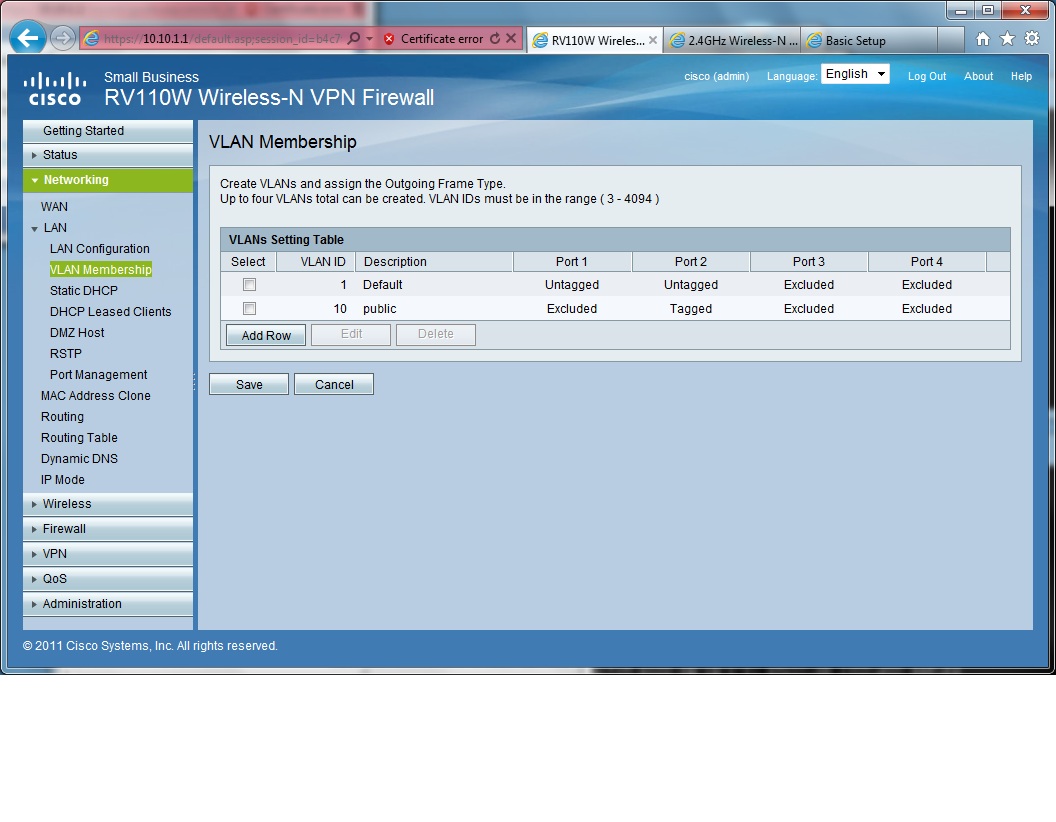The image size is (1056, 822).
Task: Collapse the LAN submenu
Action: [34, 228]
